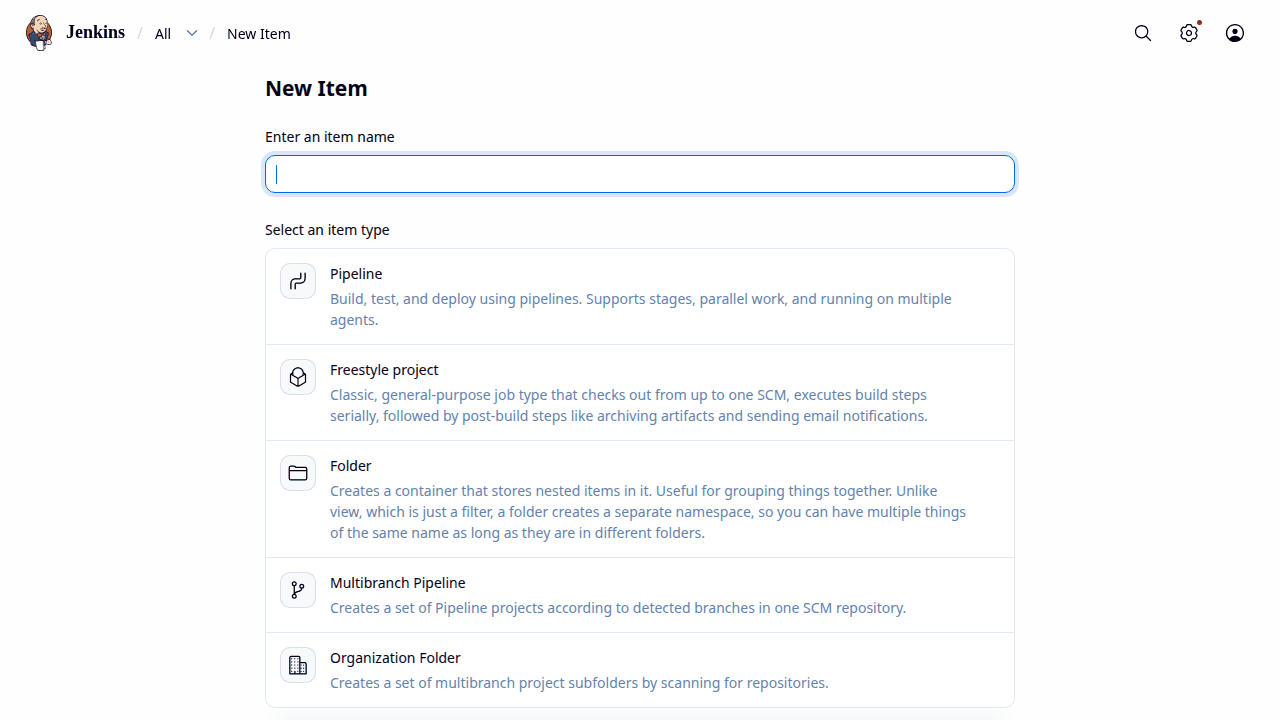Click the Pipeline description starting 'Build, test, and deploy'
Screen dimensions: 1280x720
(641, 309)
